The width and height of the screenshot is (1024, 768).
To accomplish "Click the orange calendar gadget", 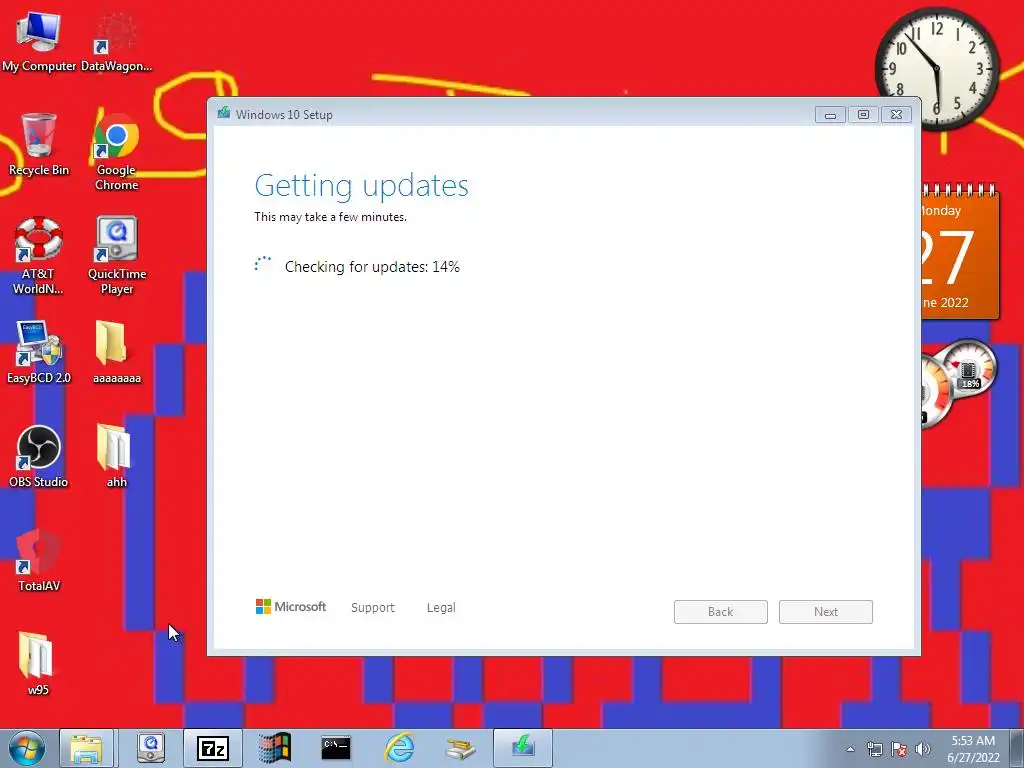I will (960, 253).
